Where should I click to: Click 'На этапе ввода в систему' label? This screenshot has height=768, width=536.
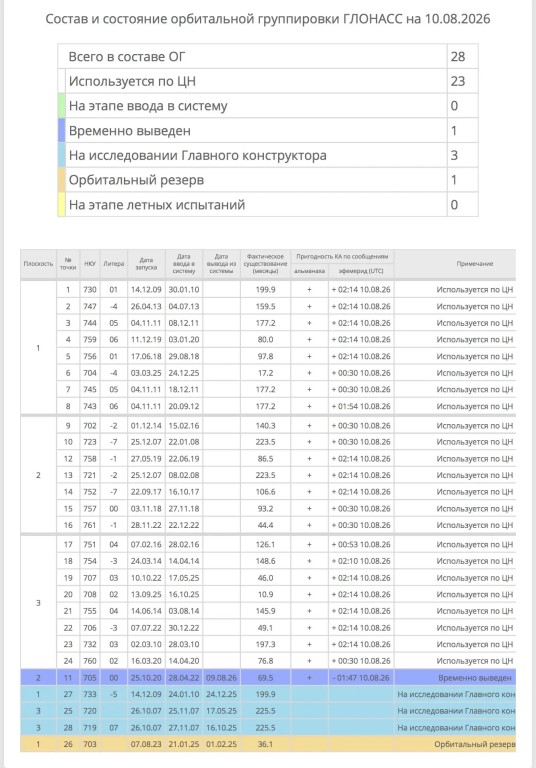coord(148,106)
